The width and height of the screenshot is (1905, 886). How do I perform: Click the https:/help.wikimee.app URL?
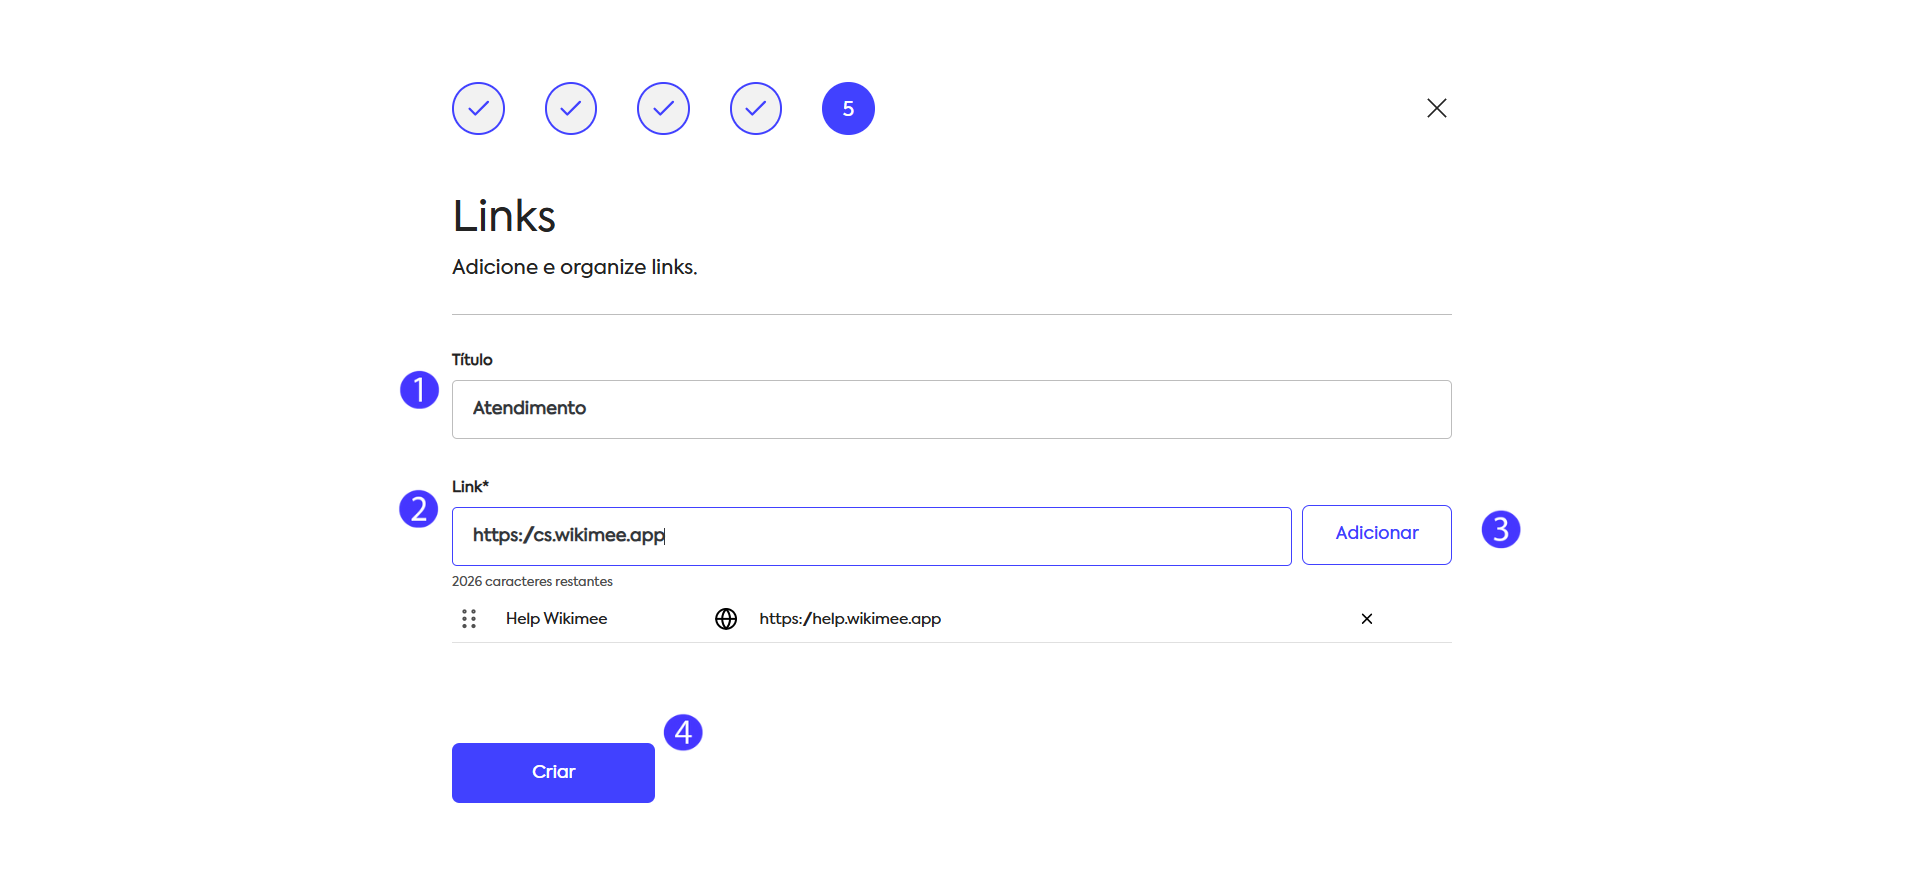(850, 619)
